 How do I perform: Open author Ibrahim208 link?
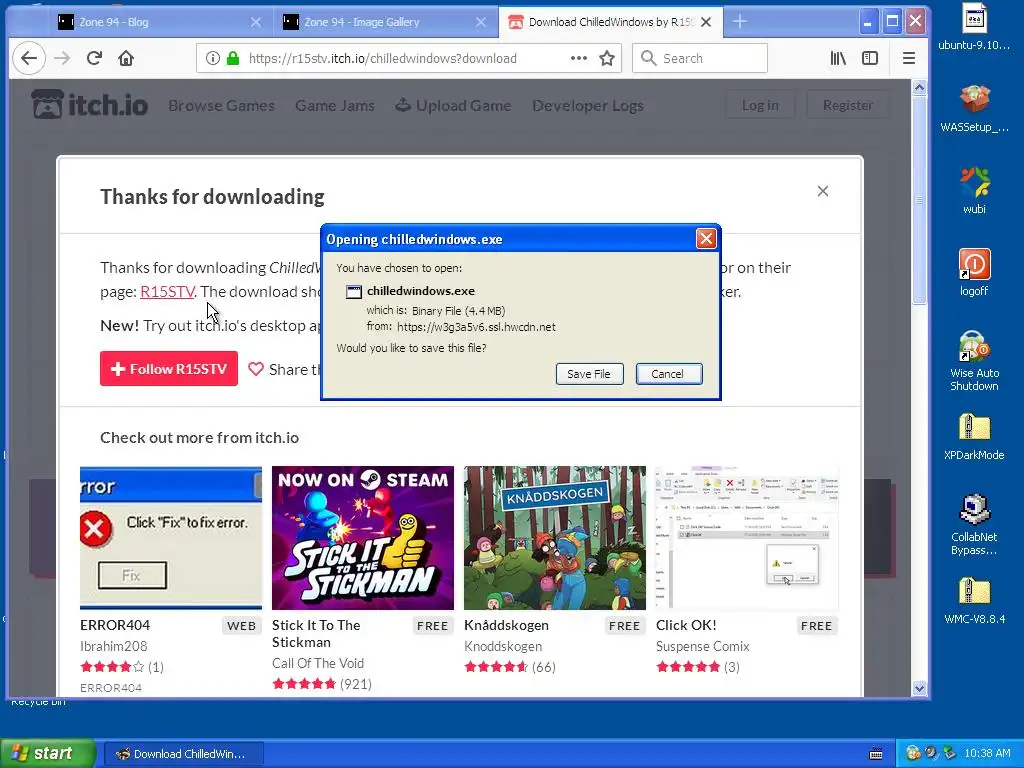coord(114,647)
